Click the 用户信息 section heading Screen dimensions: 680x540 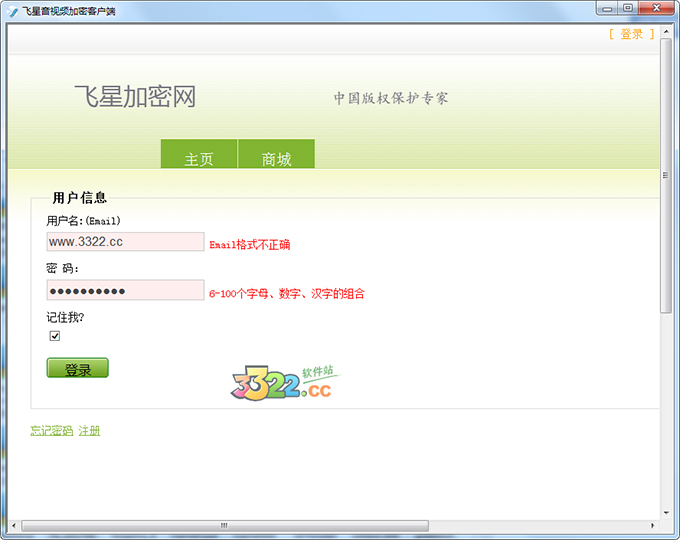(79, 198)
